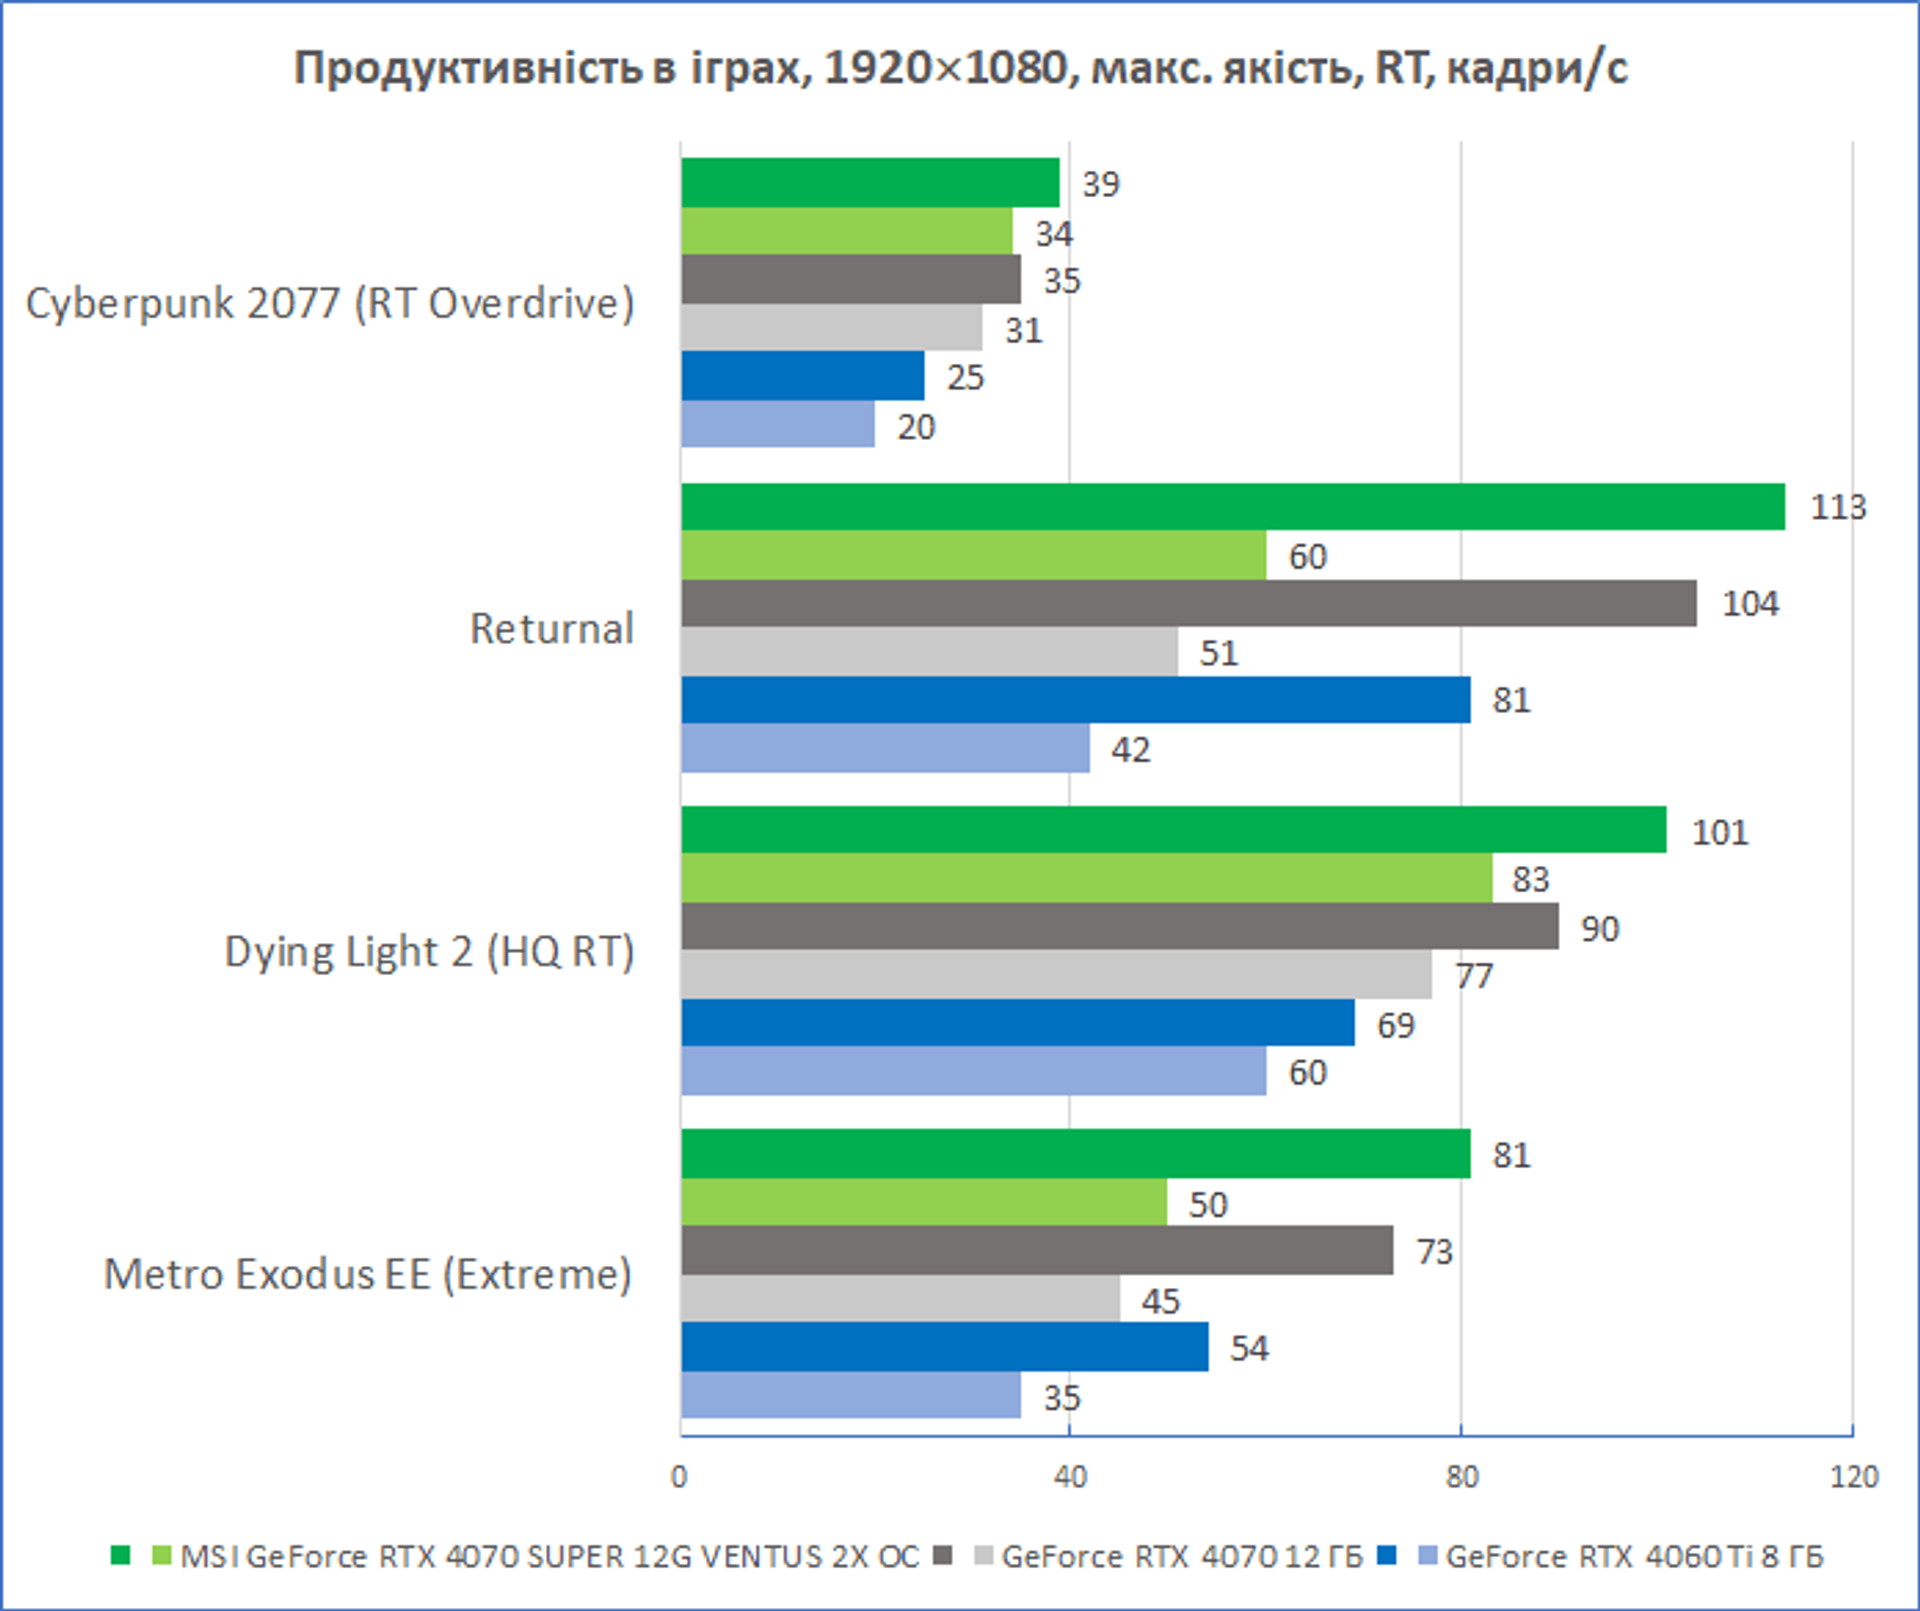Click the dark green legend swatch for MSI RTX 4070 SUPER

[121, 1555]
